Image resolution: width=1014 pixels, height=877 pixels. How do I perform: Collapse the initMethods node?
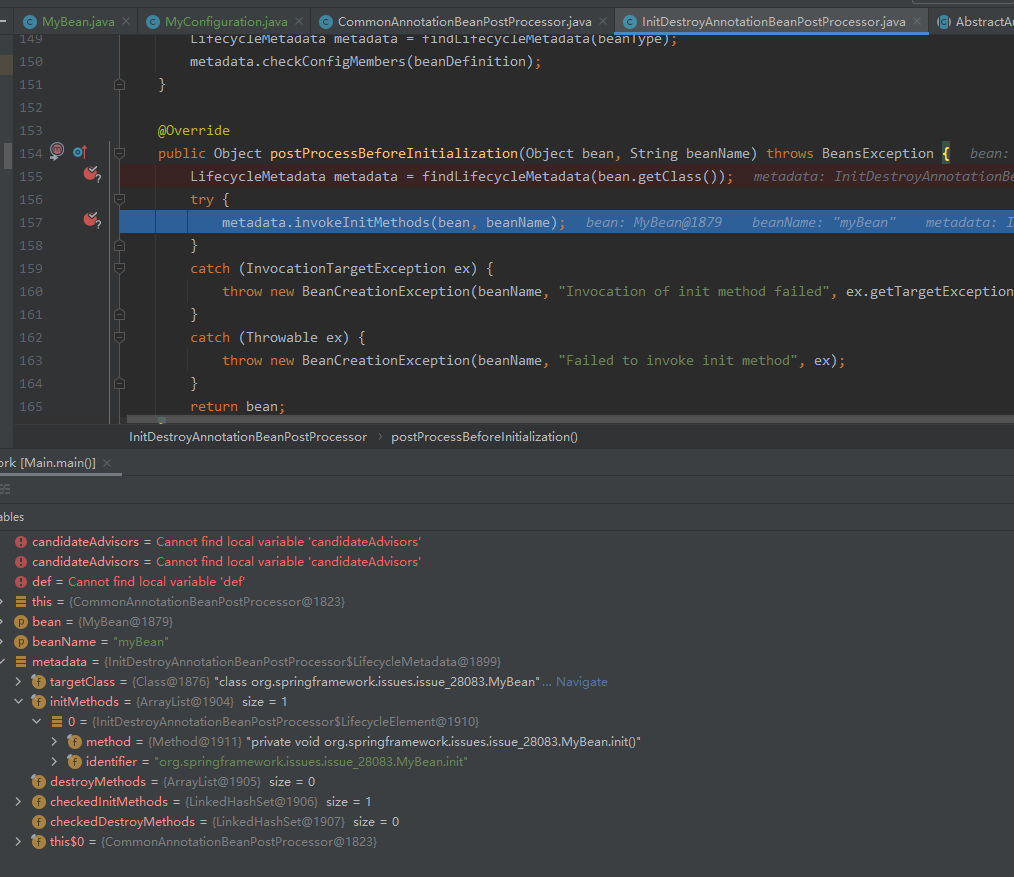(x=18, y=702)
